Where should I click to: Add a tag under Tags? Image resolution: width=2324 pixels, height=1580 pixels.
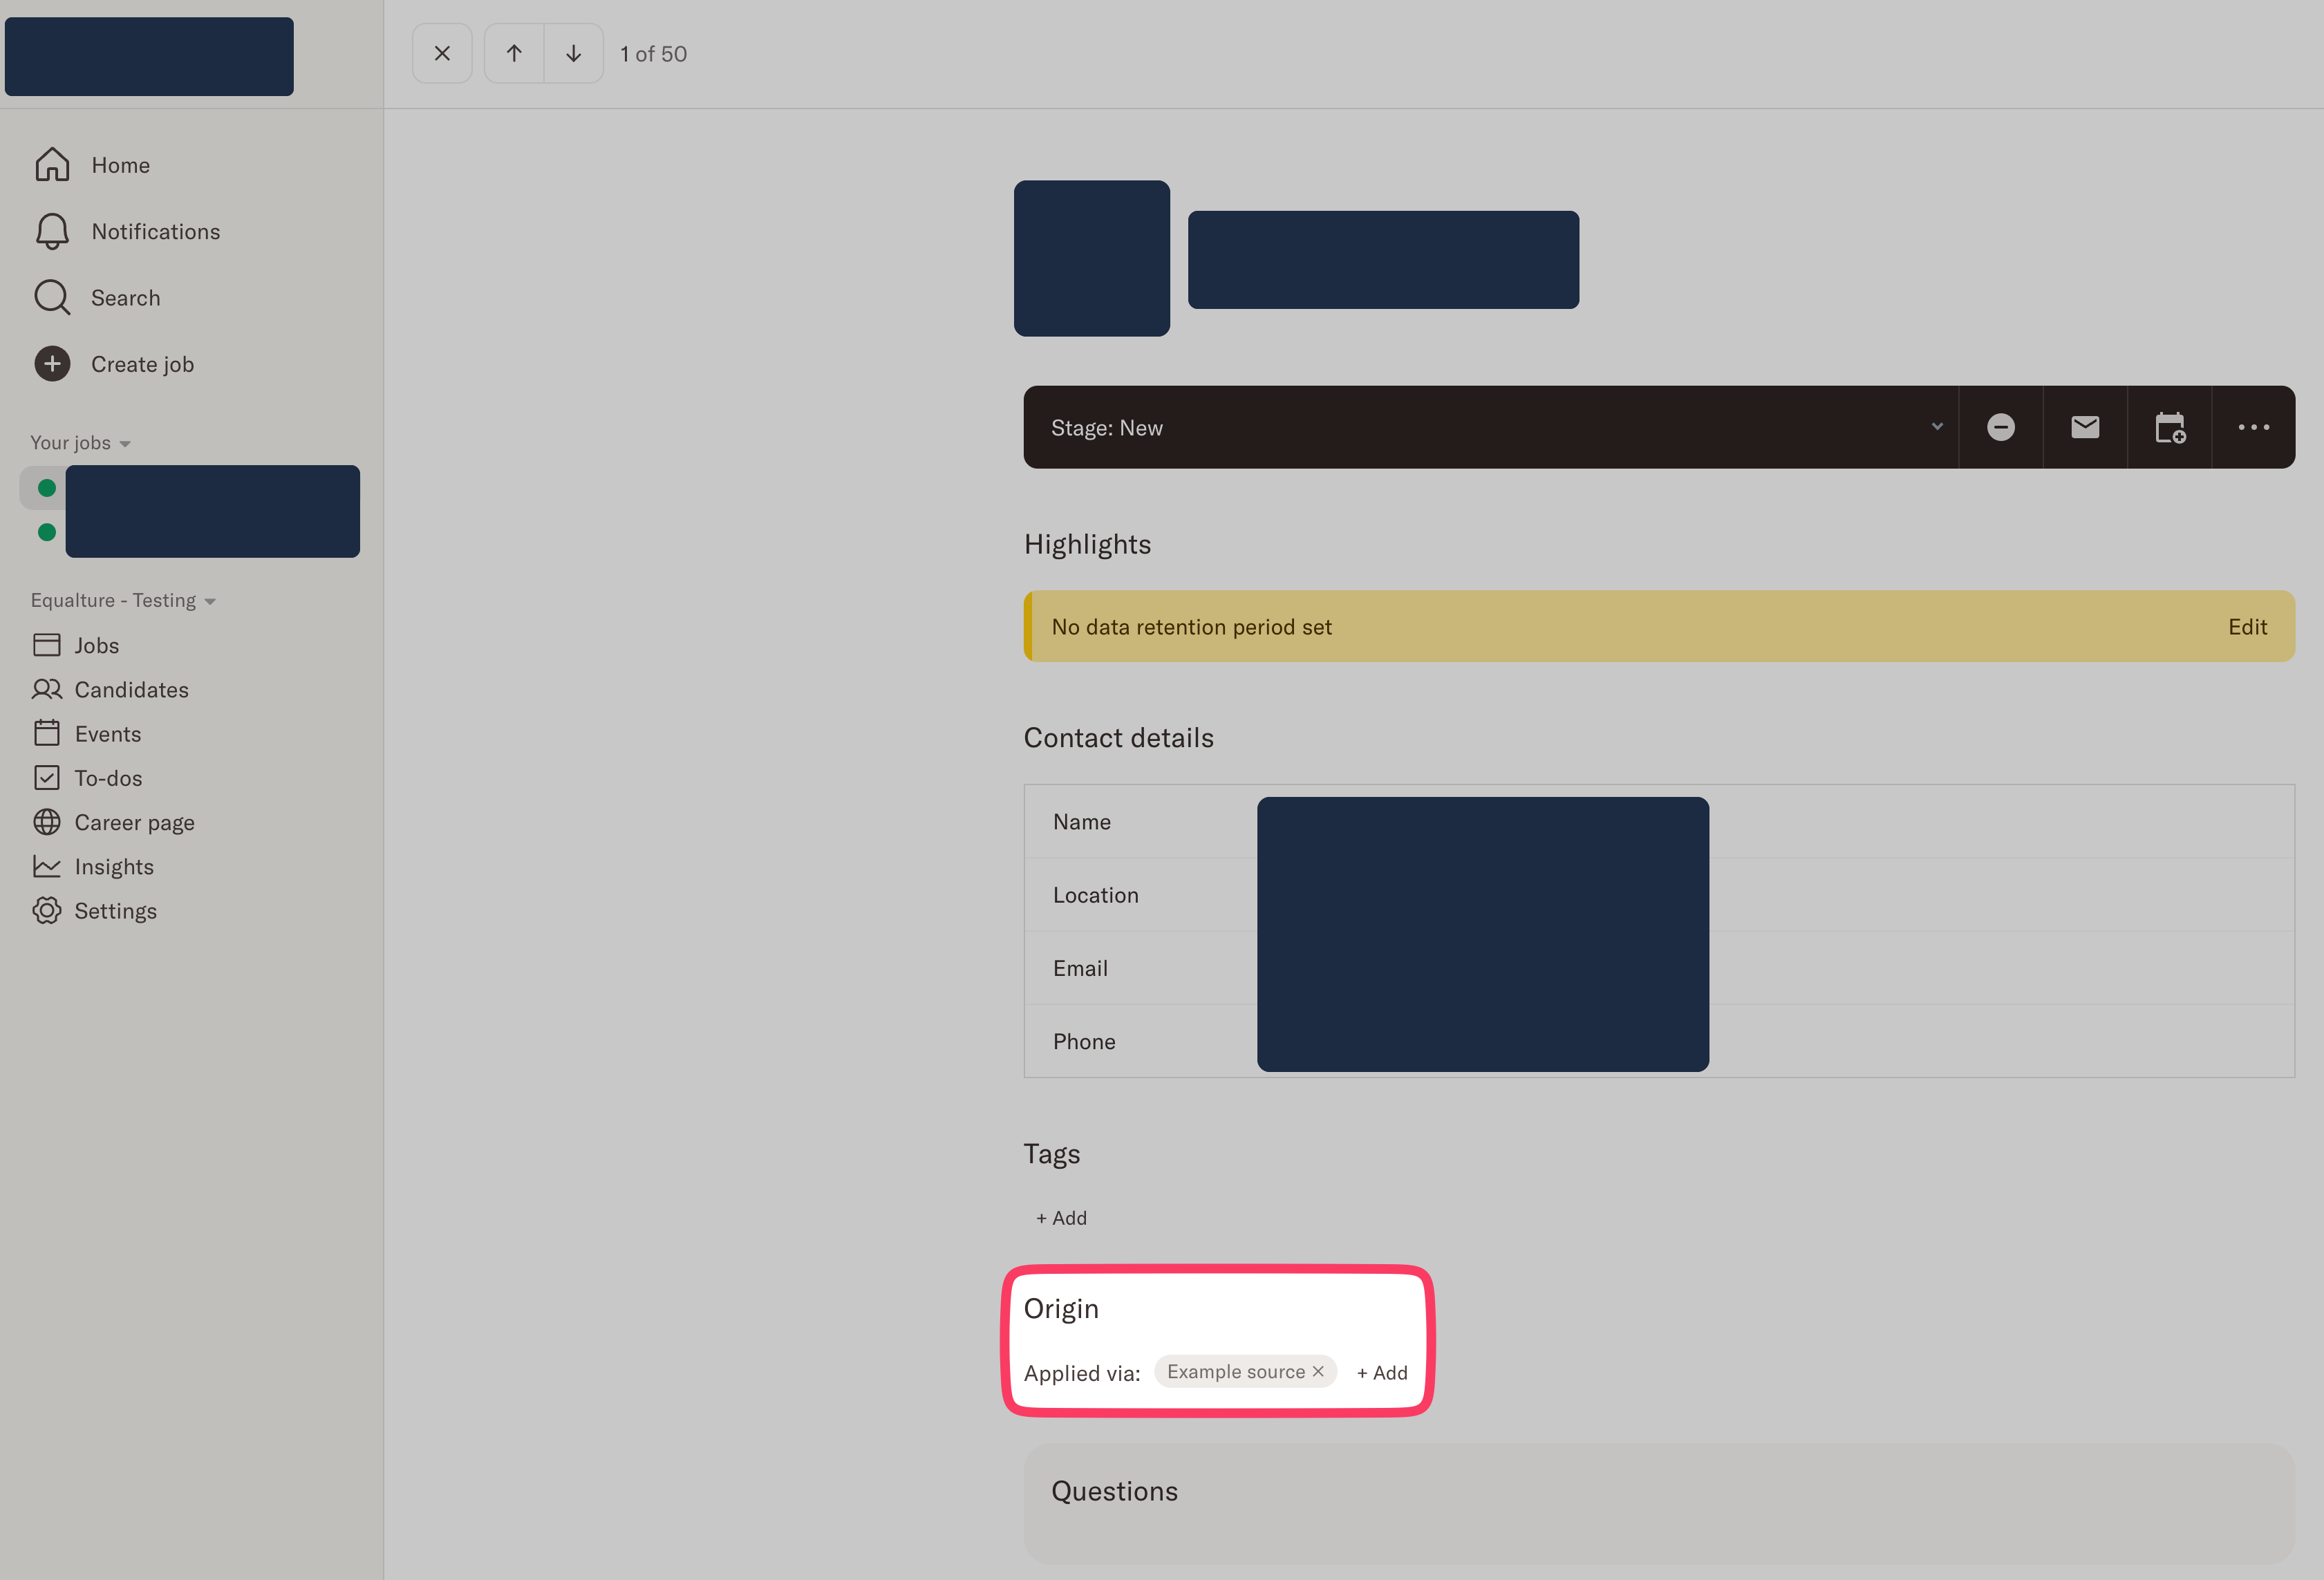coord(1061,1218)
